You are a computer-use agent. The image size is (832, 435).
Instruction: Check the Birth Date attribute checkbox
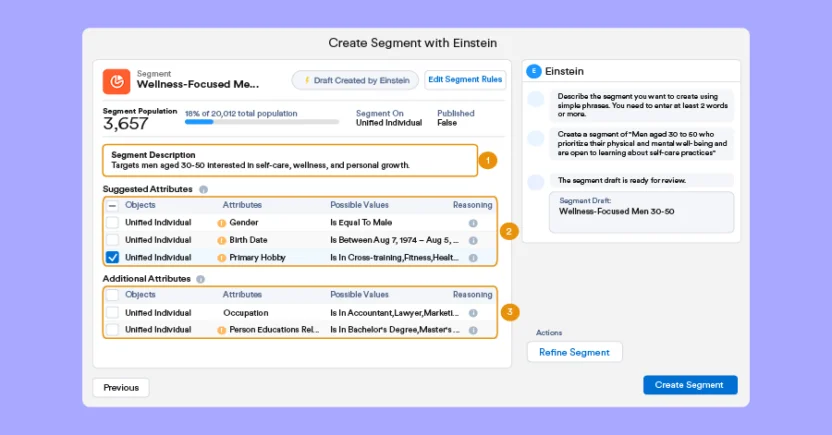[112, 240]
